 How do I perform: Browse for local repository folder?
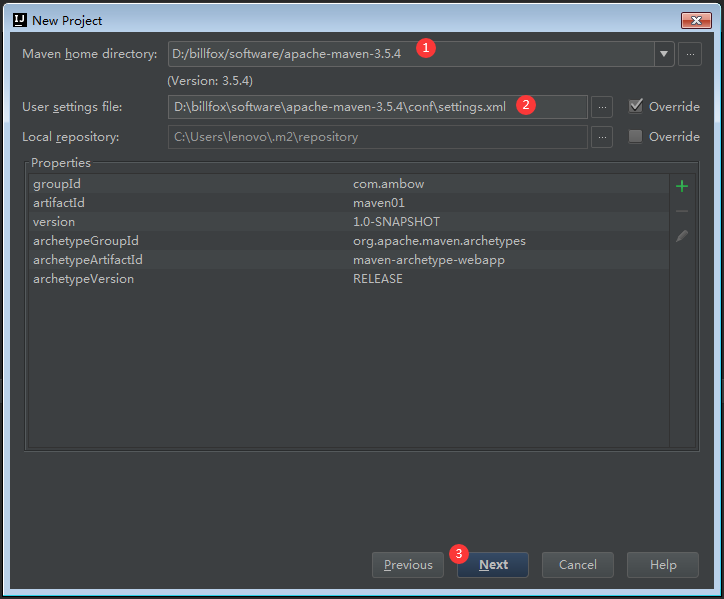pos(602,137)
